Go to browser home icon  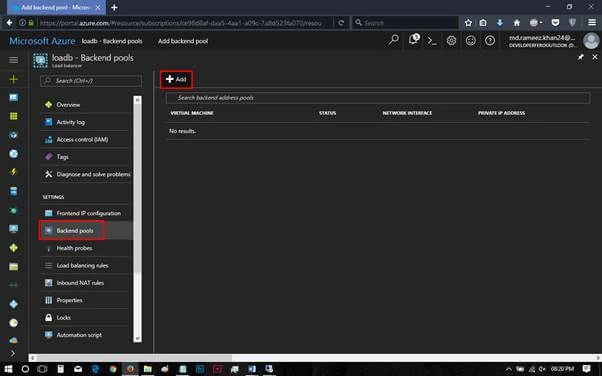(x=517, y=23)
